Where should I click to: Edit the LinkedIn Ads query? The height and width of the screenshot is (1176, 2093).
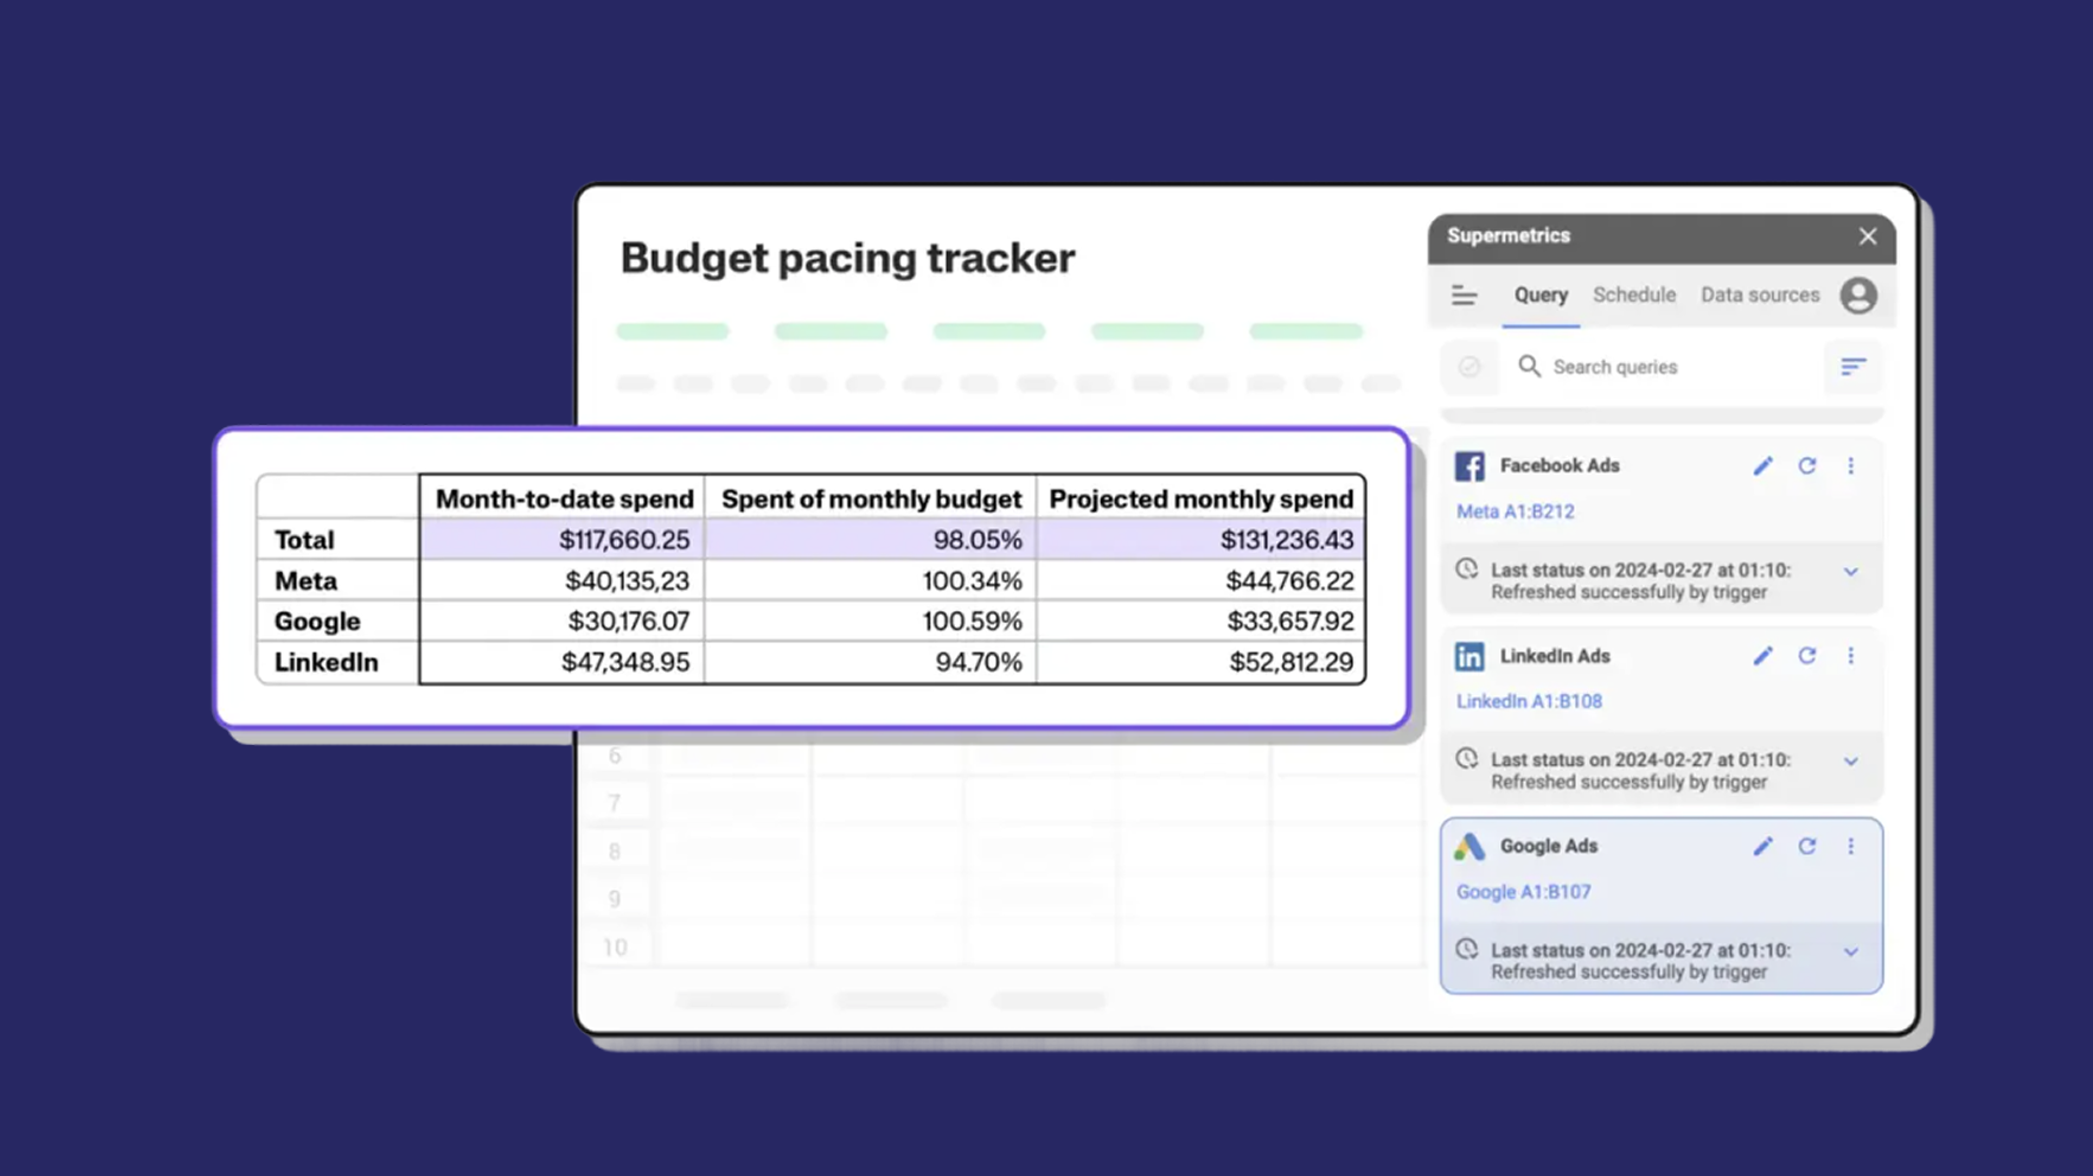(x=1762, y=656)
